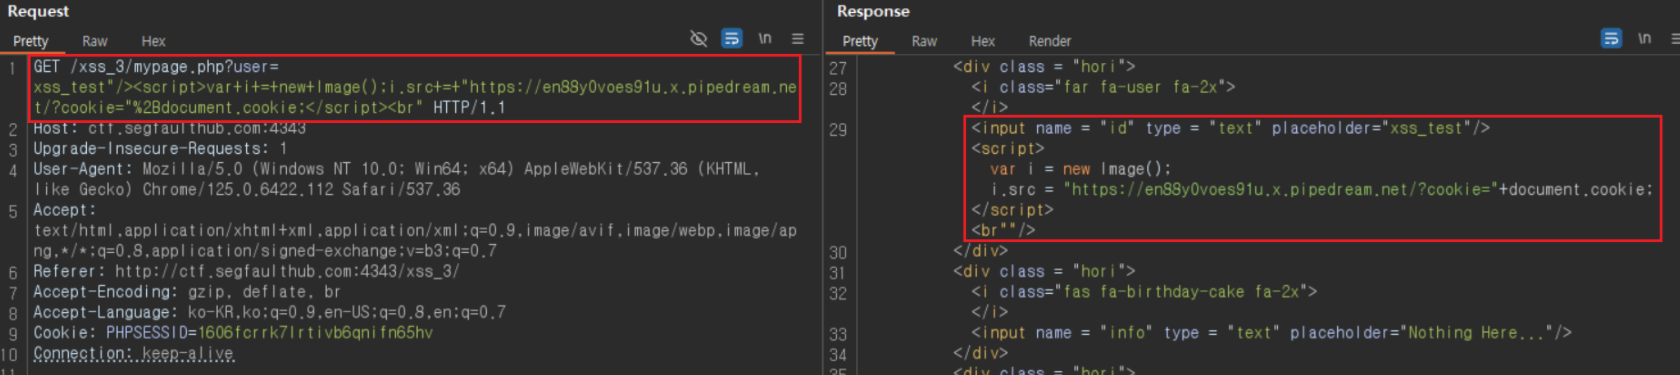This screenshot has width=1680, height=375.
Task: Click the opening <script> tag in response
Action: coord(1008,148)
